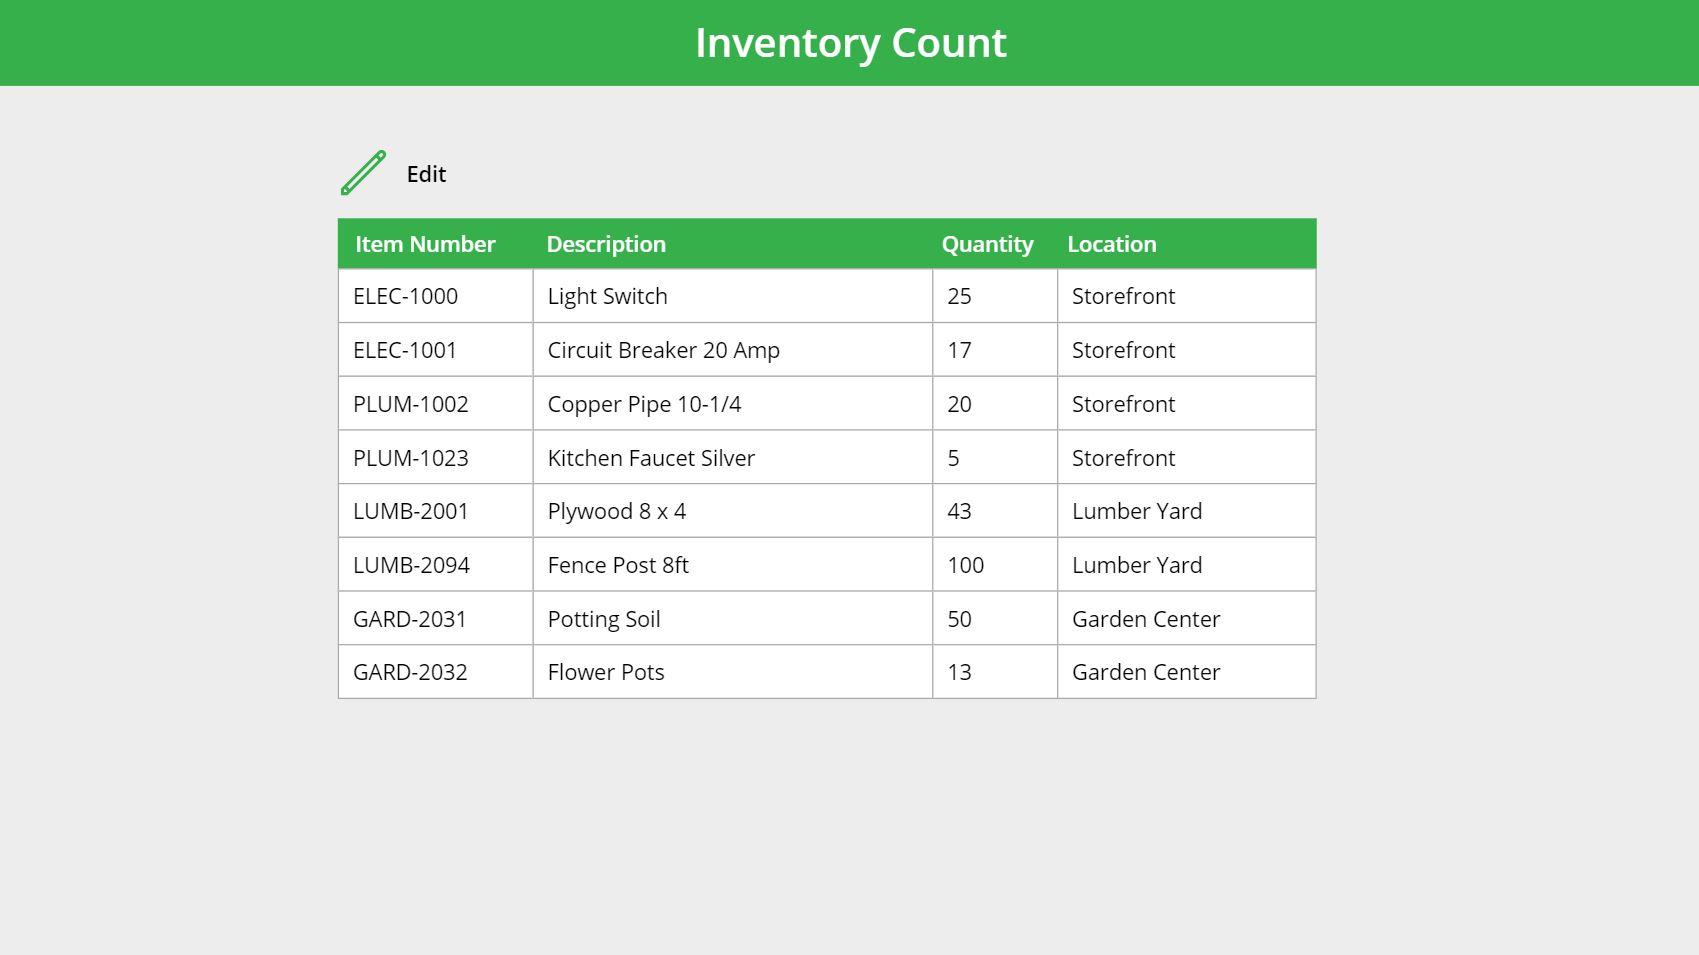Select the Light Switch description cell
The width and height of the screenshot is (1699, 955).
607,296
